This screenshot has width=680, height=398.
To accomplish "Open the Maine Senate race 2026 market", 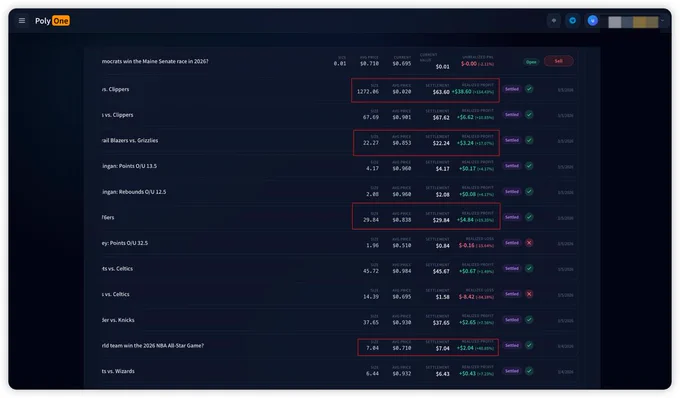I will tap(155, 62).
